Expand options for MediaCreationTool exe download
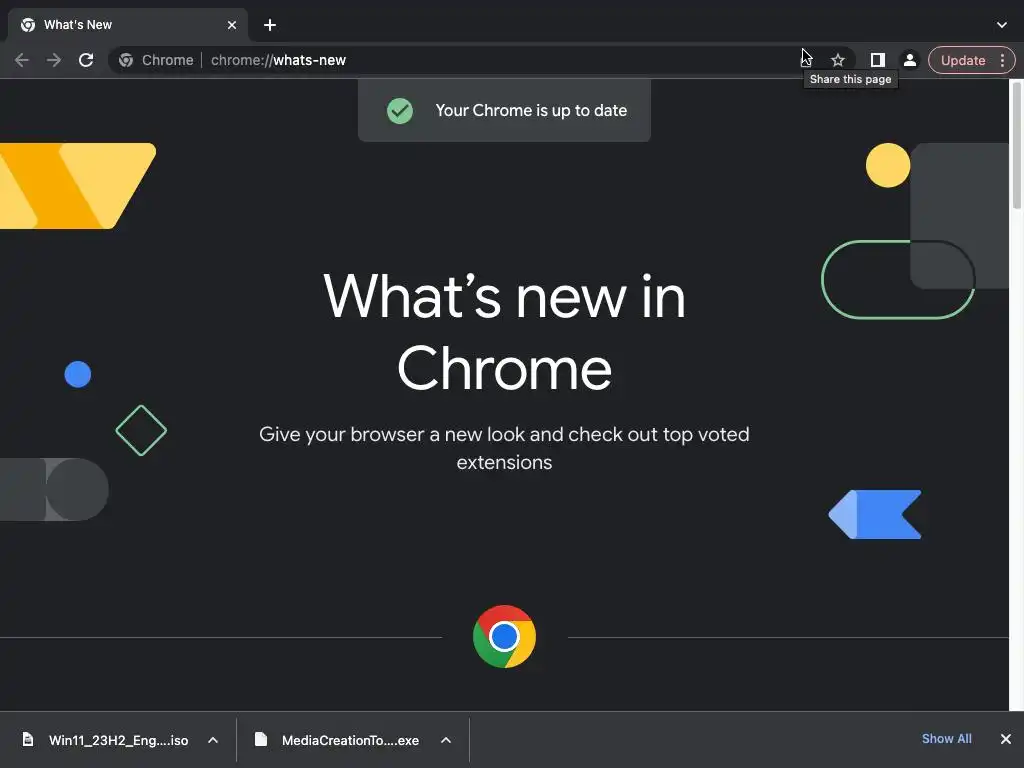The height and width of the screenshot is (768, 1024). pyautogui.click(x=446, y=740)
